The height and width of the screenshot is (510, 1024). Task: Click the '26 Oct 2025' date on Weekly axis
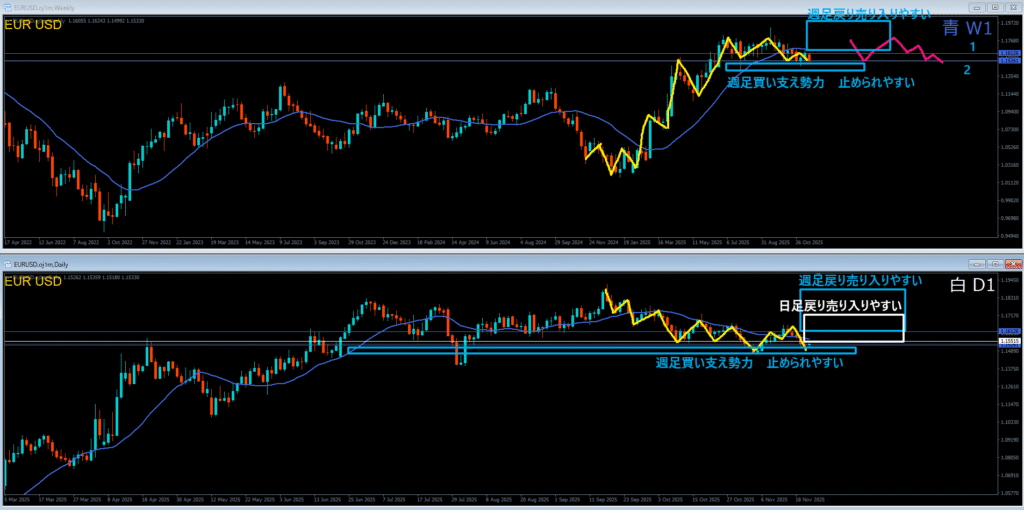[x=810, y=242]
